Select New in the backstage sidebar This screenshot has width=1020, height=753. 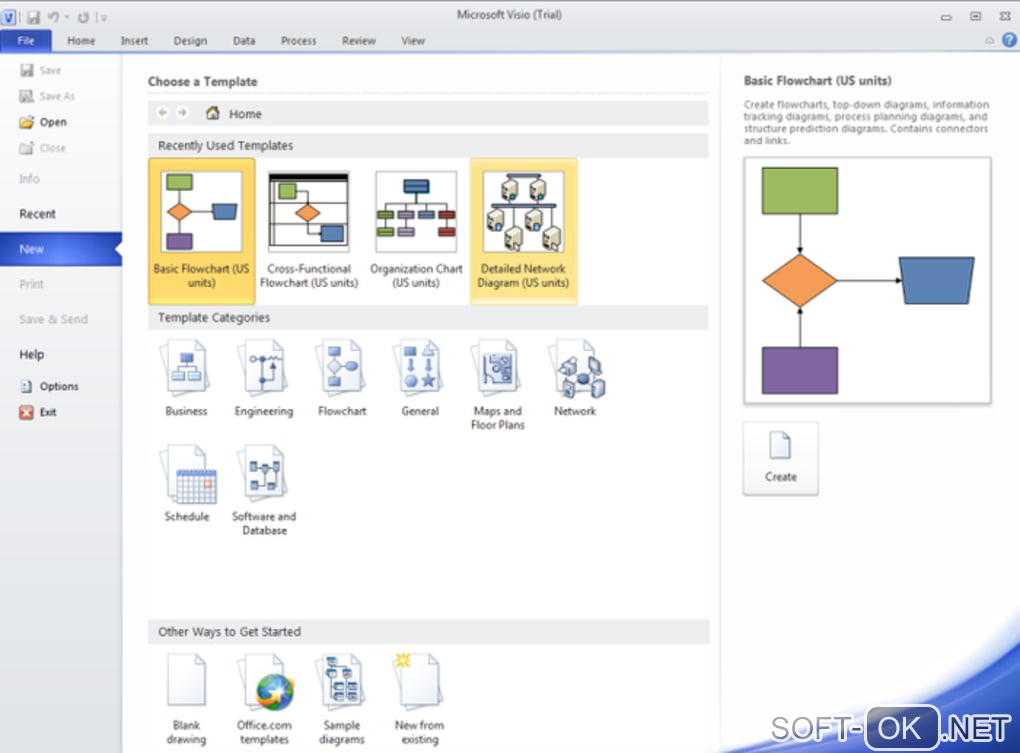[60, 249]
